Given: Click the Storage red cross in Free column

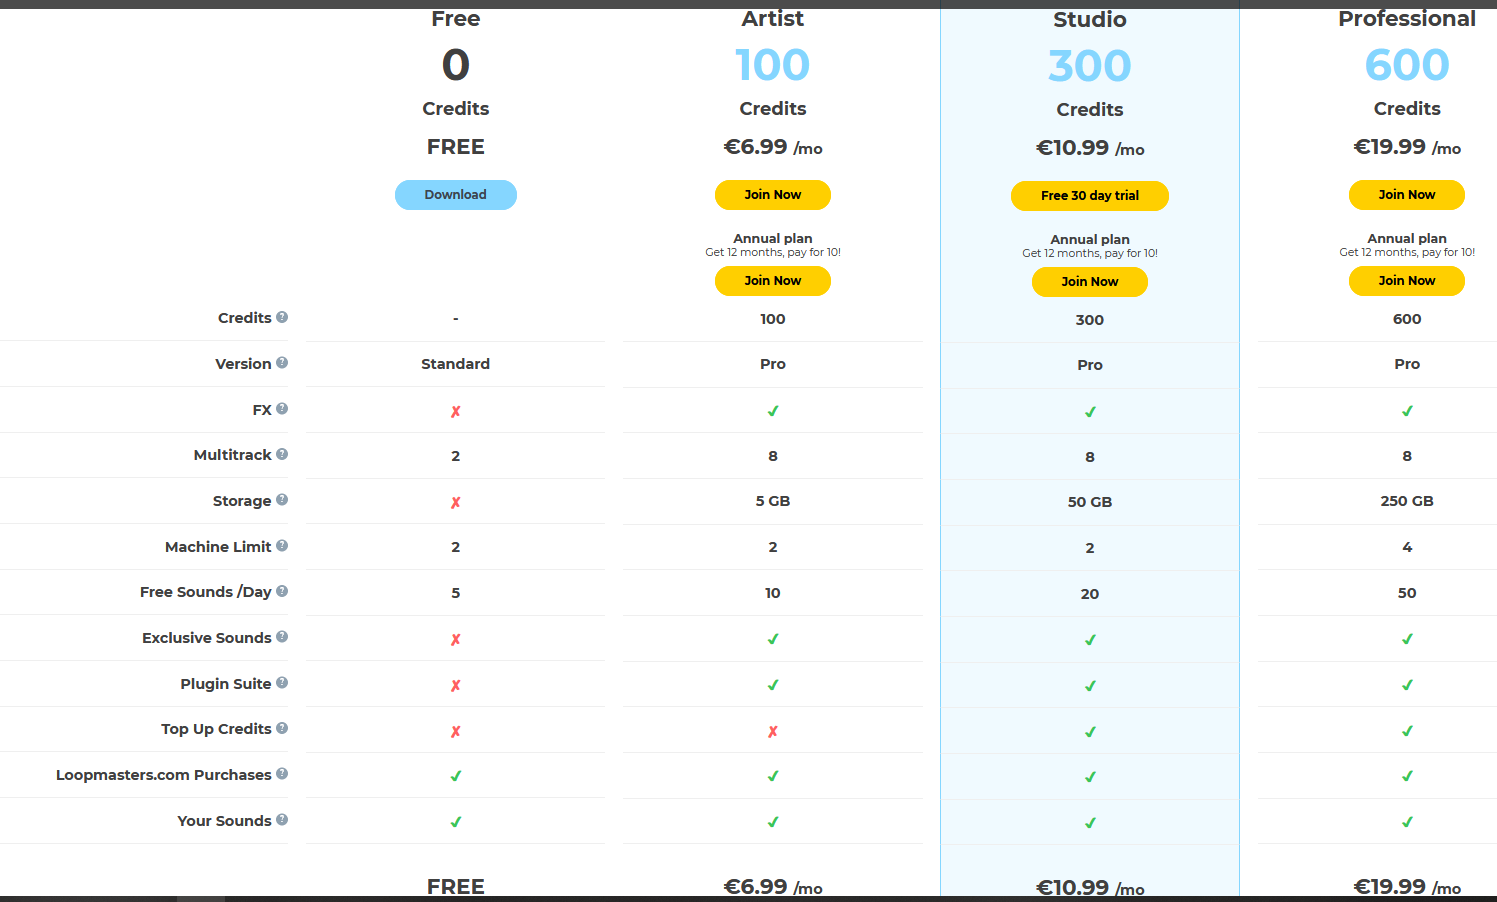Looking at the screenshot, I should 456,502.
